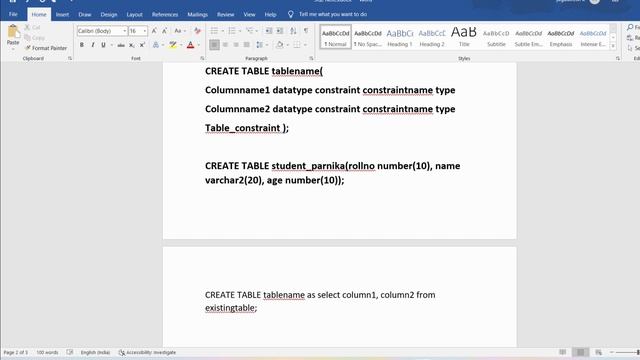
Task: Switch to the Layout tab
Action: tap(134, 14)
